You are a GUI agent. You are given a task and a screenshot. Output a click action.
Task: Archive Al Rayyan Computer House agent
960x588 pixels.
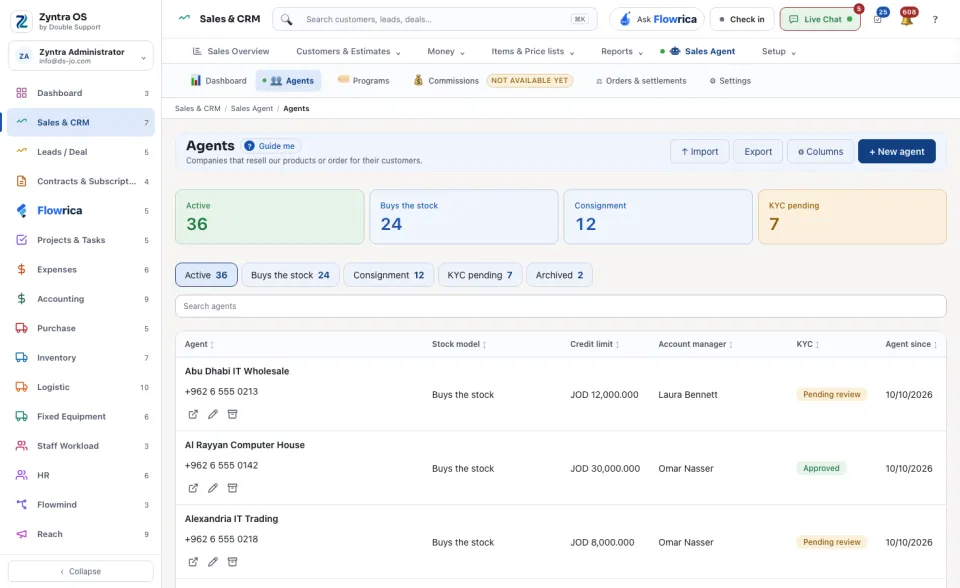[x=232, y=488]
